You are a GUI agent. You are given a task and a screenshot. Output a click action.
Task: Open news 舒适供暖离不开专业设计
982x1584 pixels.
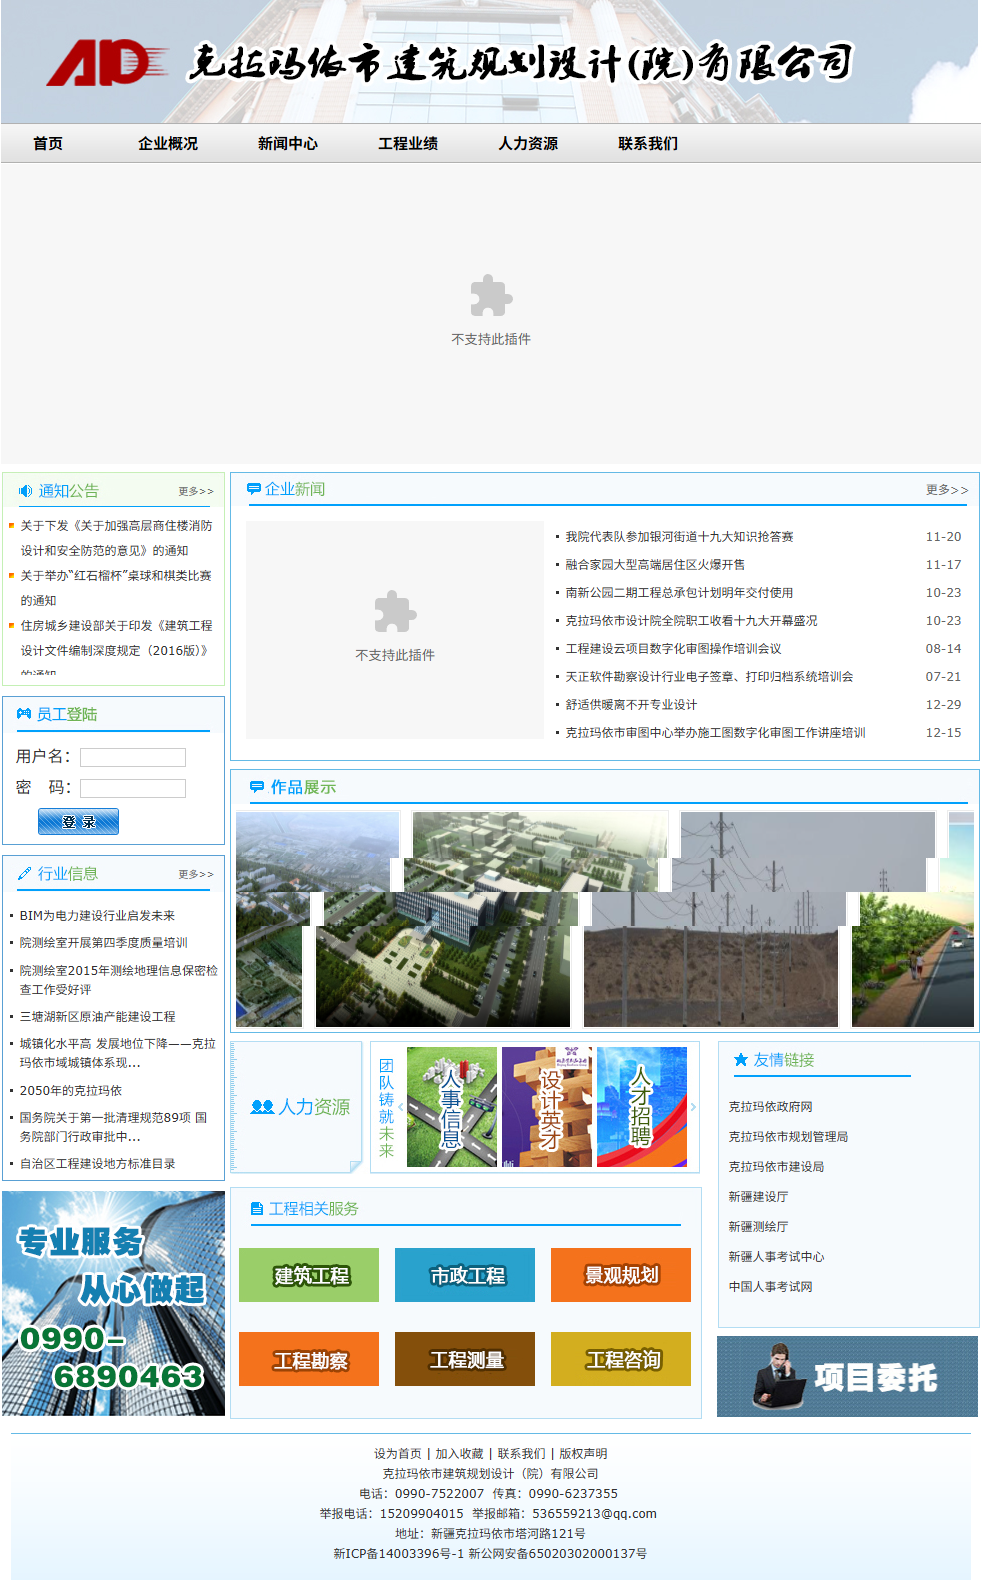coord(631,705)
